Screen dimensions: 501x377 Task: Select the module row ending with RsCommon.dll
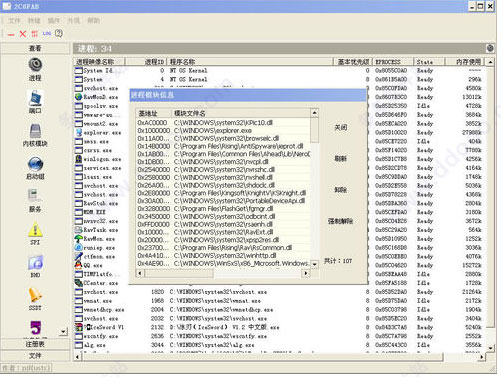[223, 248]
